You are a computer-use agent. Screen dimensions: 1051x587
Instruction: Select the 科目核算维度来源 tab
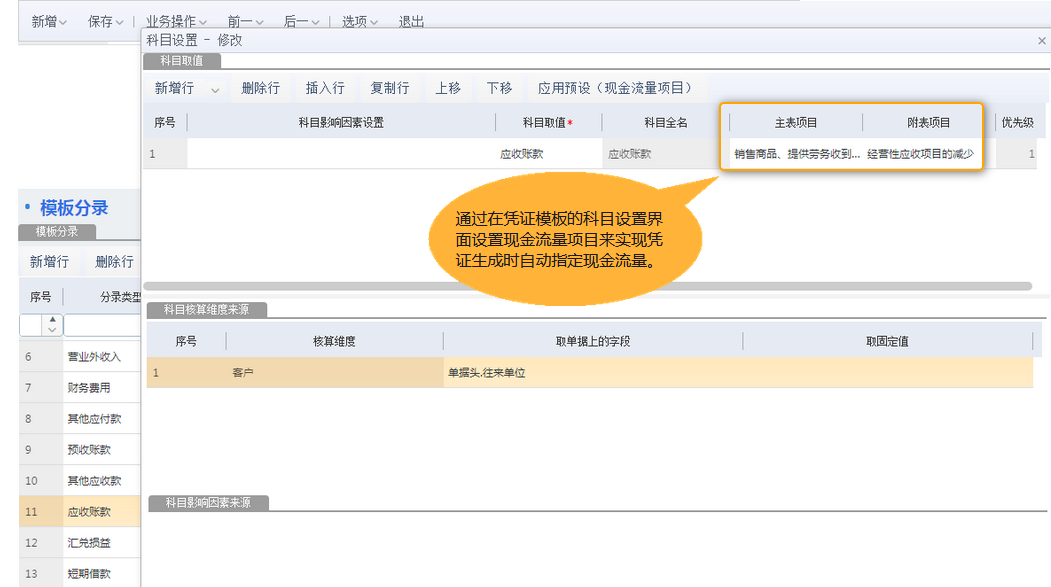[206, 310]
